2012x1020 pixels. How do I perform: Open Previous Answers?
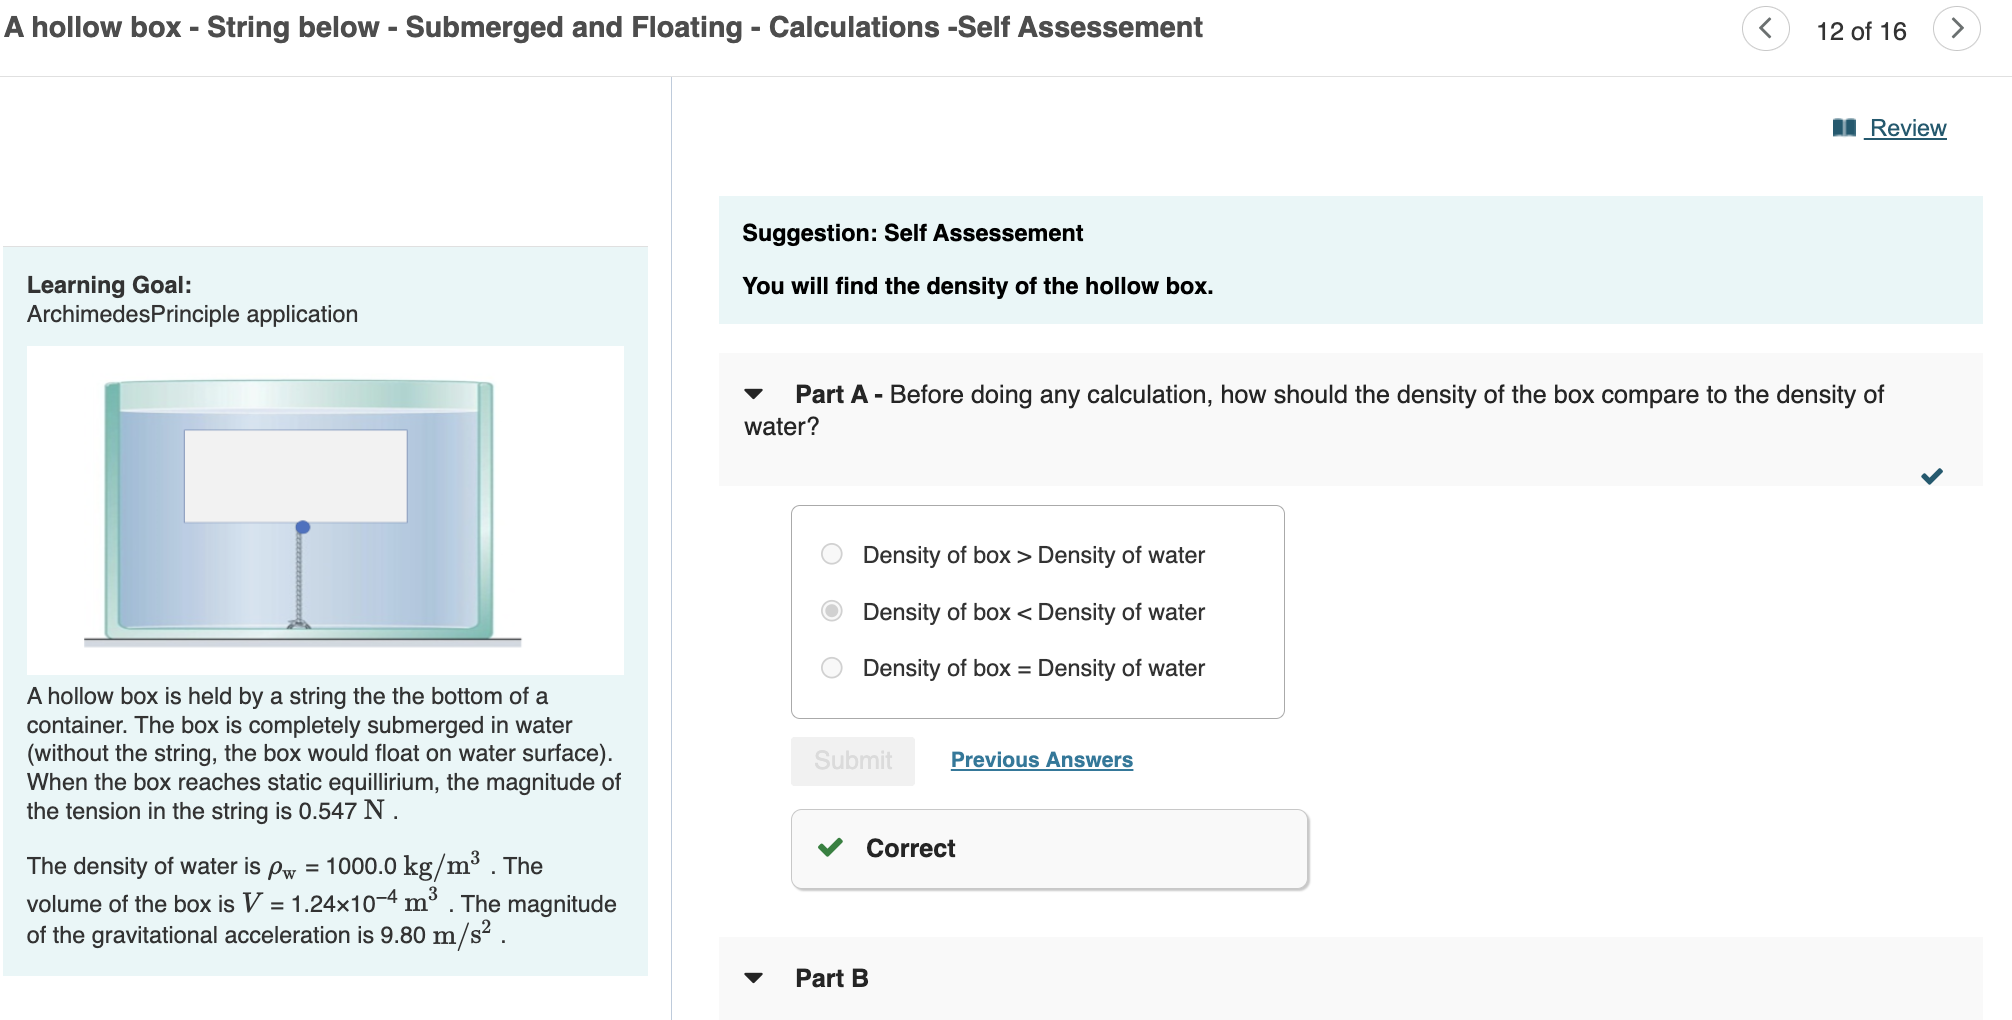[x=1041, y=760]
